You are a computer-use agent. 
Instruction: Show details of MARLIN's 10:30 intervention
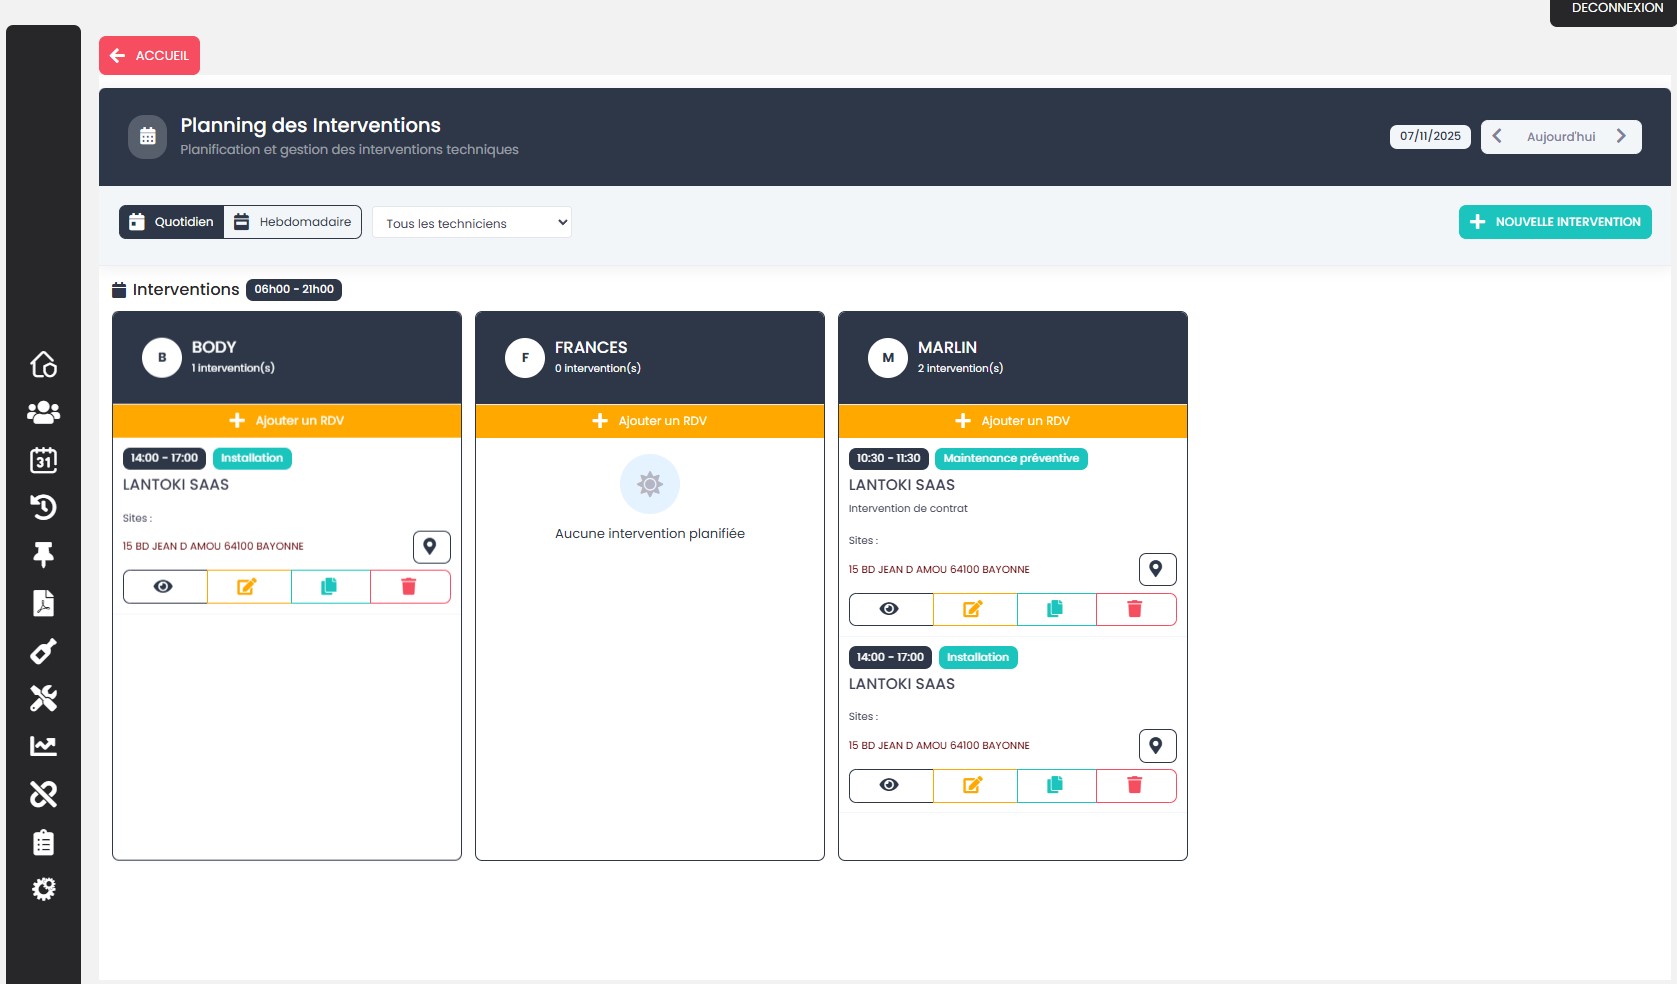click(x=890, y=609)
